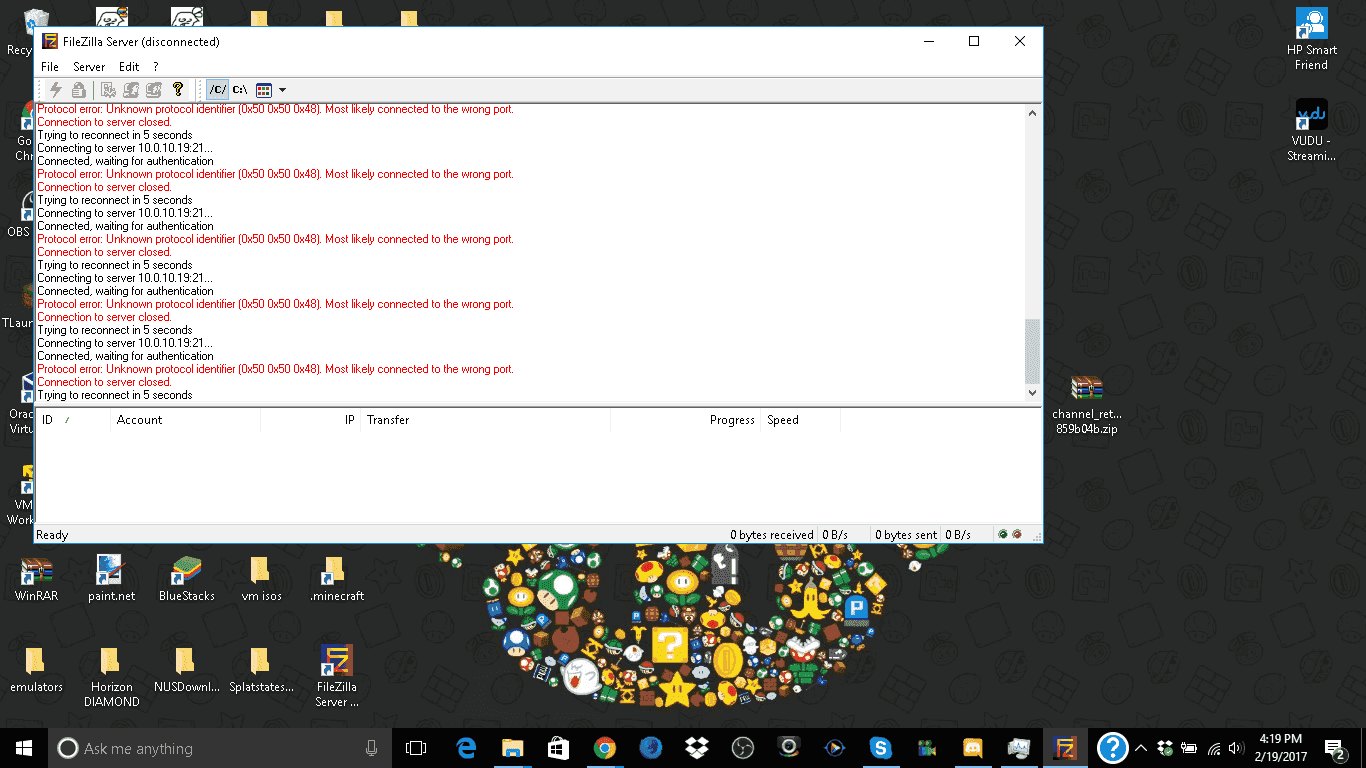This screenshot has height=768, width=1366.
Task: Switch path display to C:\ format
Action: [240, 90]
